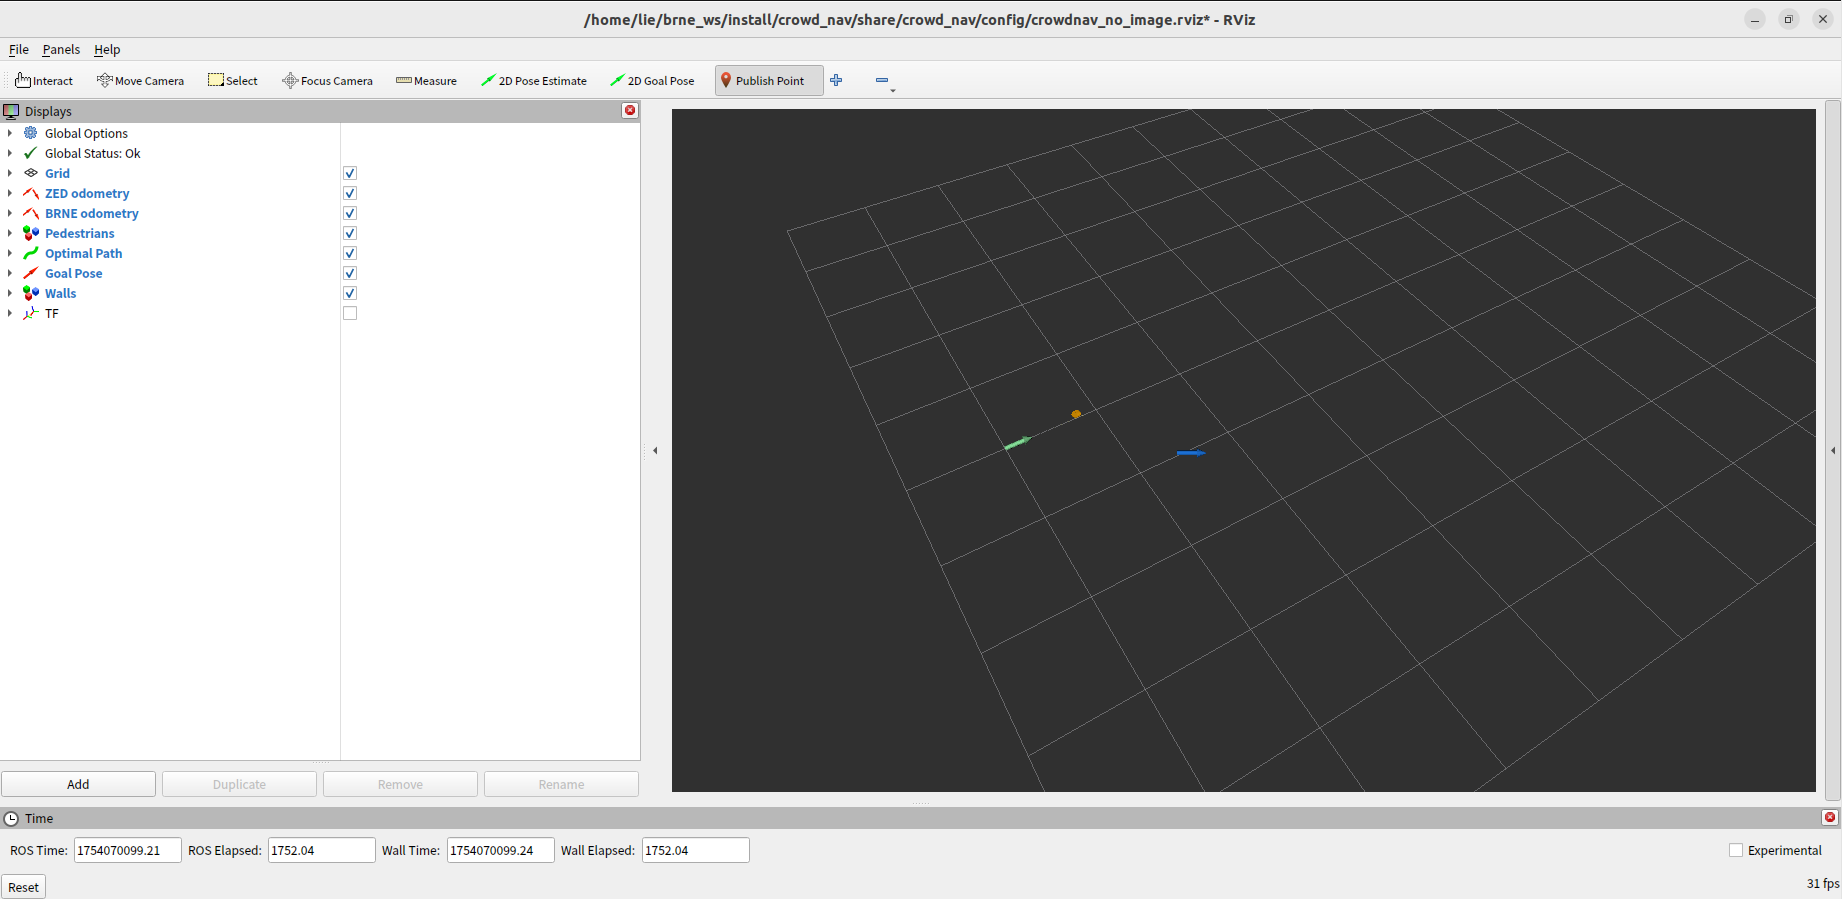
Task: Expand the Goal Pose display
Action: click(x=10, y=273)
